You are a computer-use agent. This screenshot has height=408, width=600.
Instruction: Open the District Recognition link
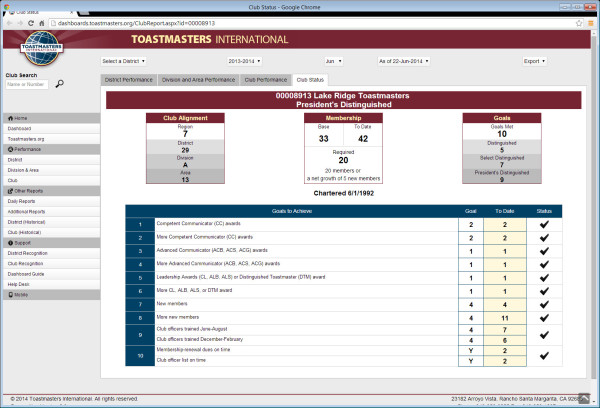point(52,253)
